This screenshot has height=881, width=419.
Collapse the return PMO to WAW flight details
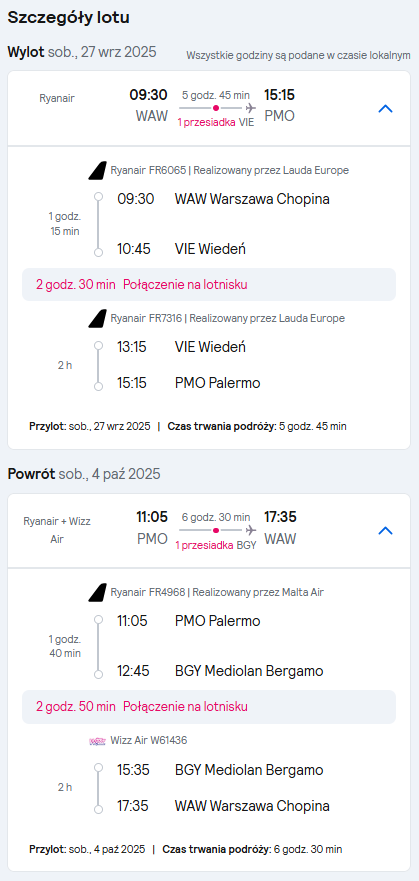(385, 531)
